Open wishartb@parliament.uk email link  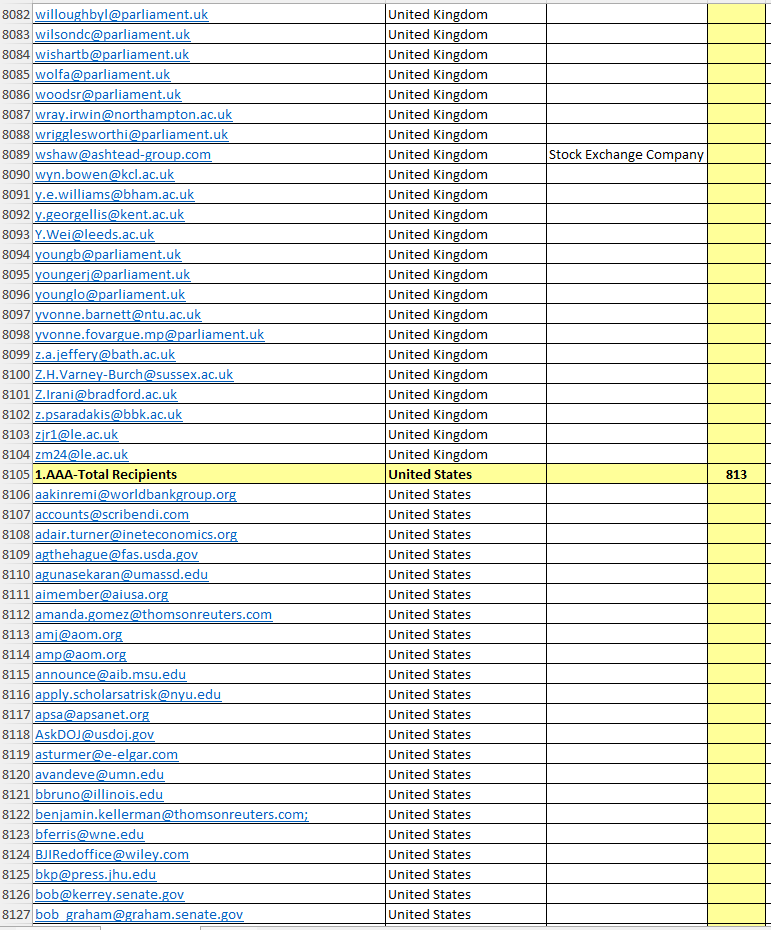click(x=112, y=55)
